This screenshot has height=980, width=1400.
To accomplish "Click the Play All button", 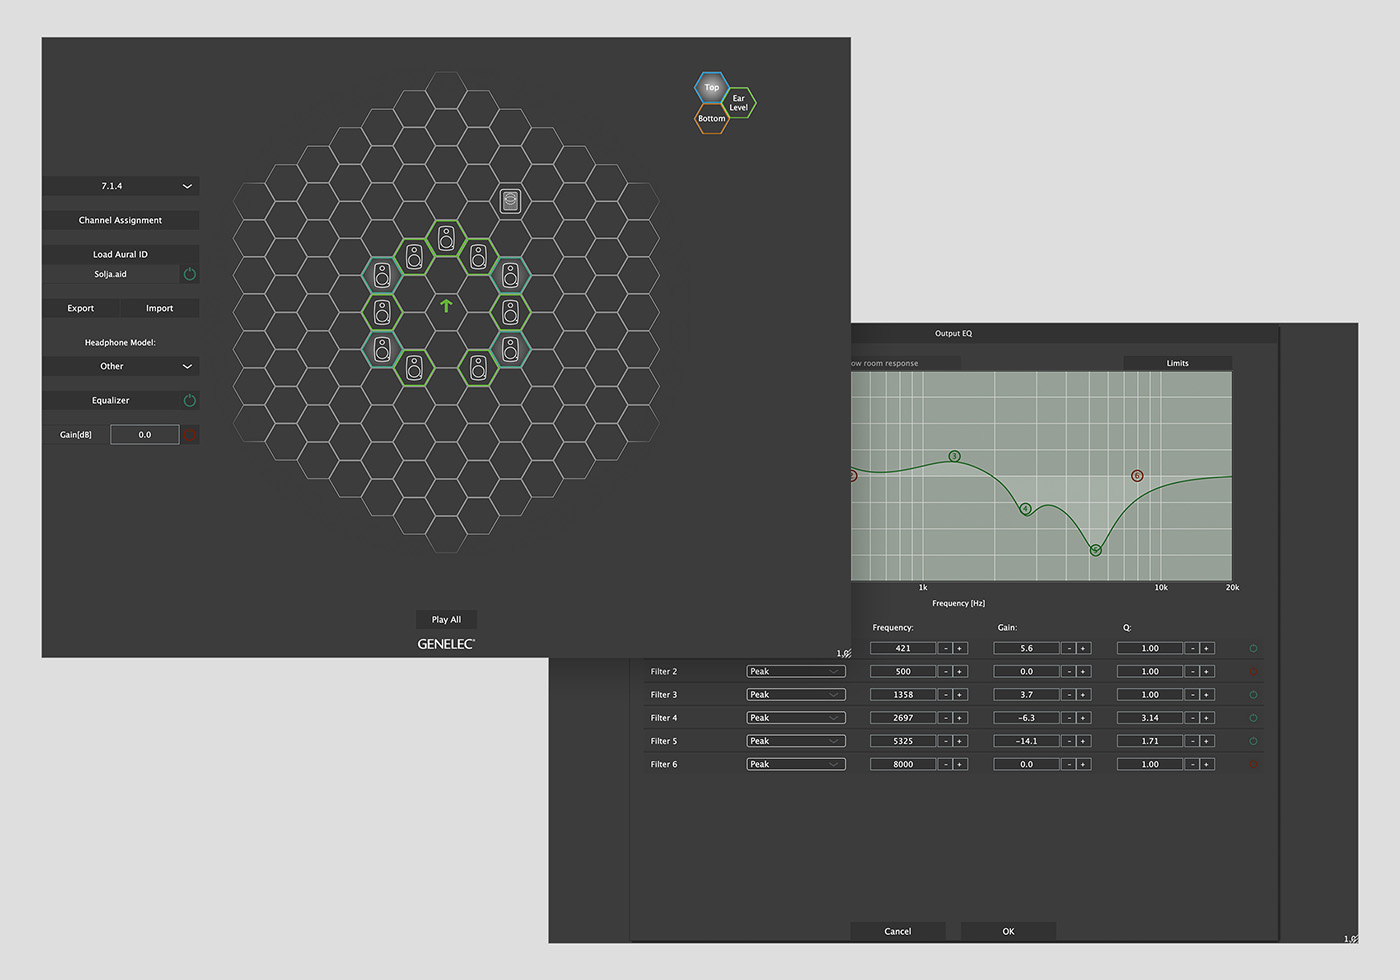I will click(x=446, y=620).
